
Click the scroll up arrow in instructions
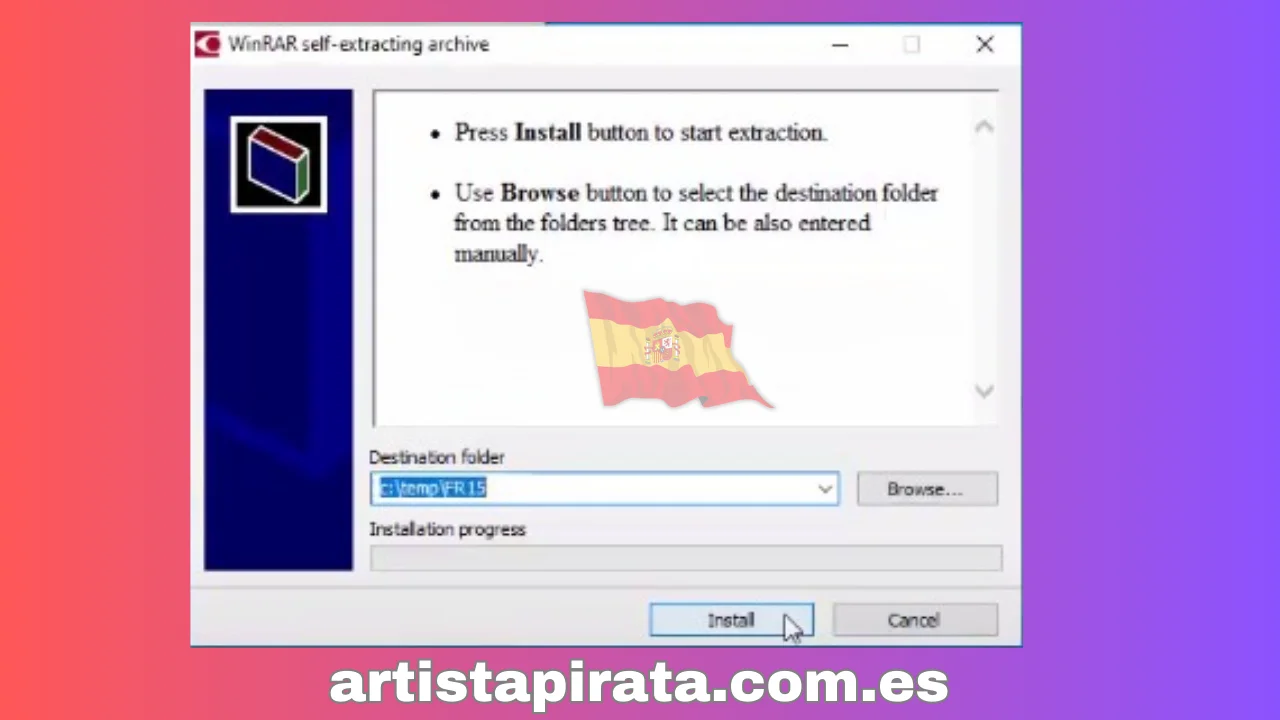coord(984,127)
